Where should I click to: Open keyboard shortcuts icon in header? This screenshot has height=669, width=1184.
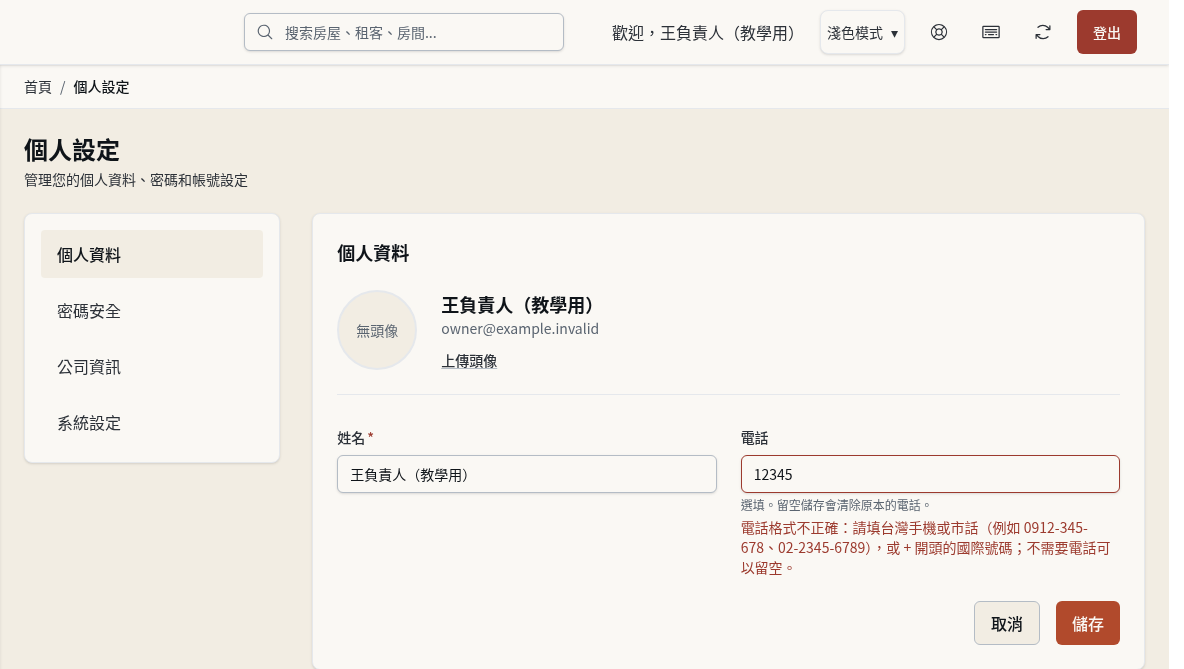tap(991, 32)
